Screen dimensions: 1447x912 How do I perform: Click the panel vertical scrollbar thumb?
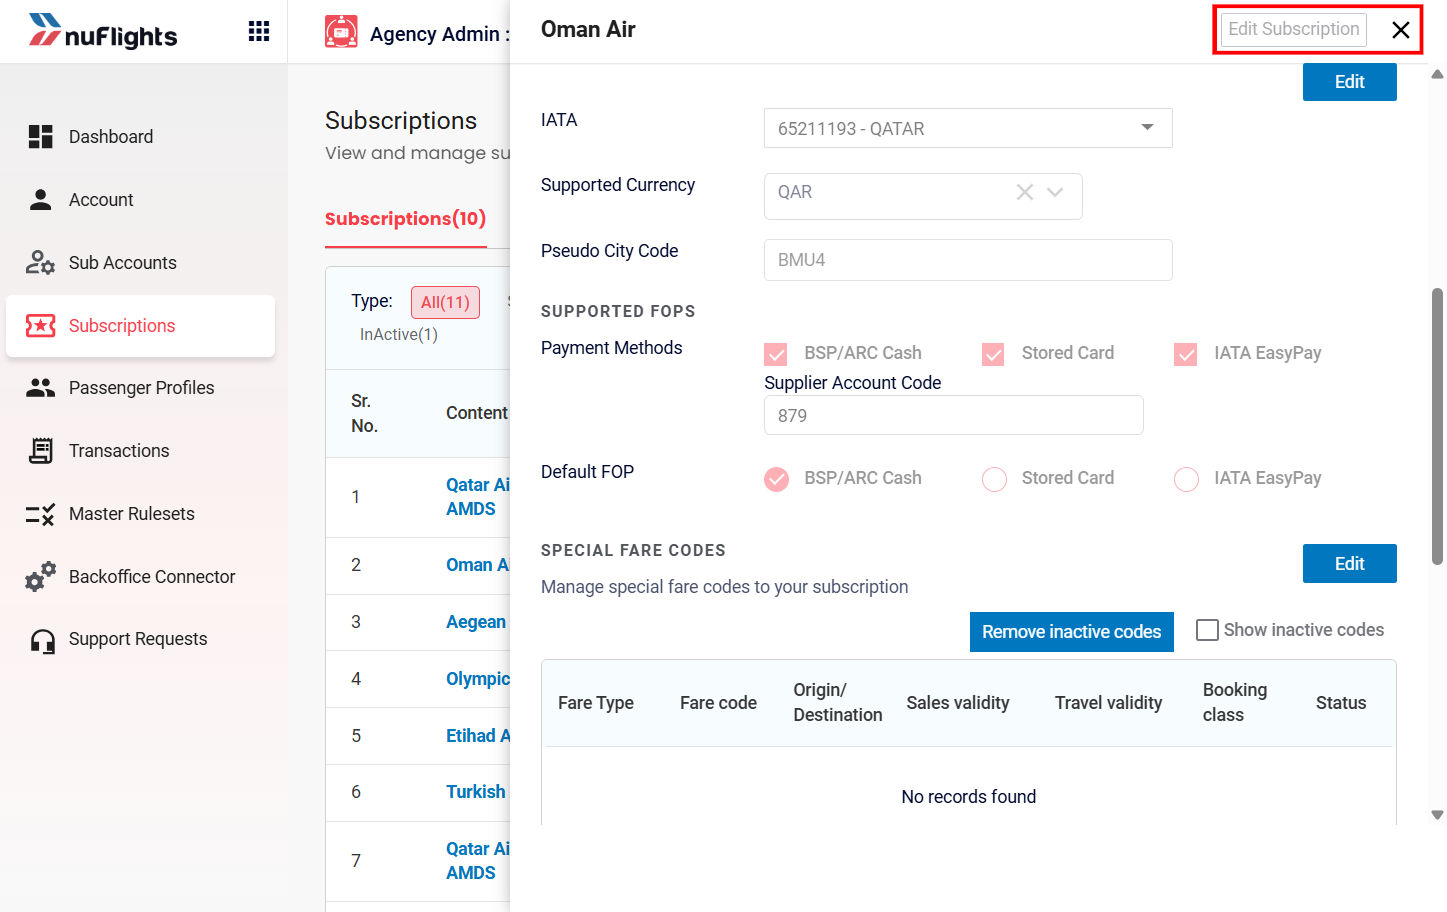(1438, 427)
